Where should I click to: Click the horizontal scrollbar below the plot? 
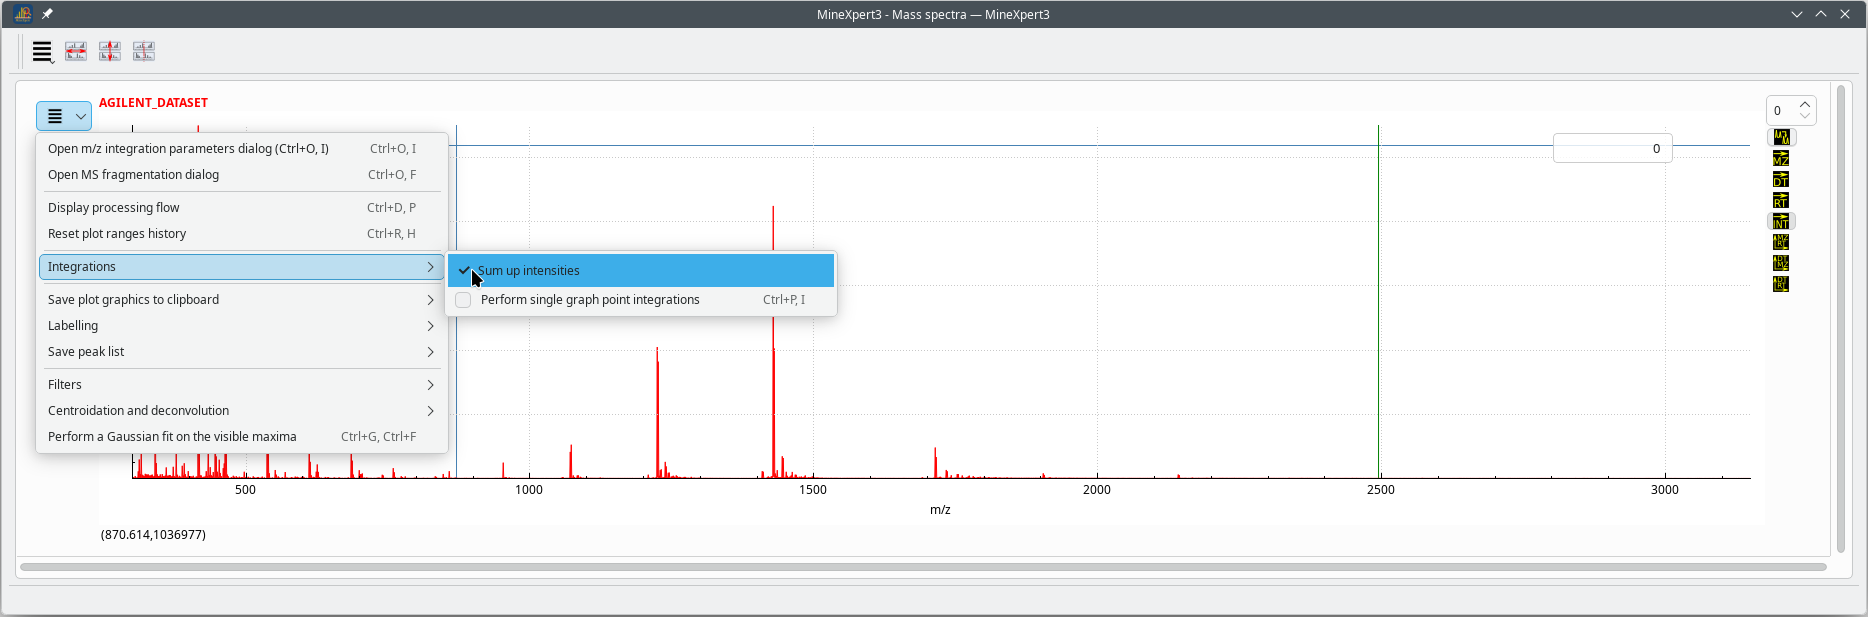(923, 567)
